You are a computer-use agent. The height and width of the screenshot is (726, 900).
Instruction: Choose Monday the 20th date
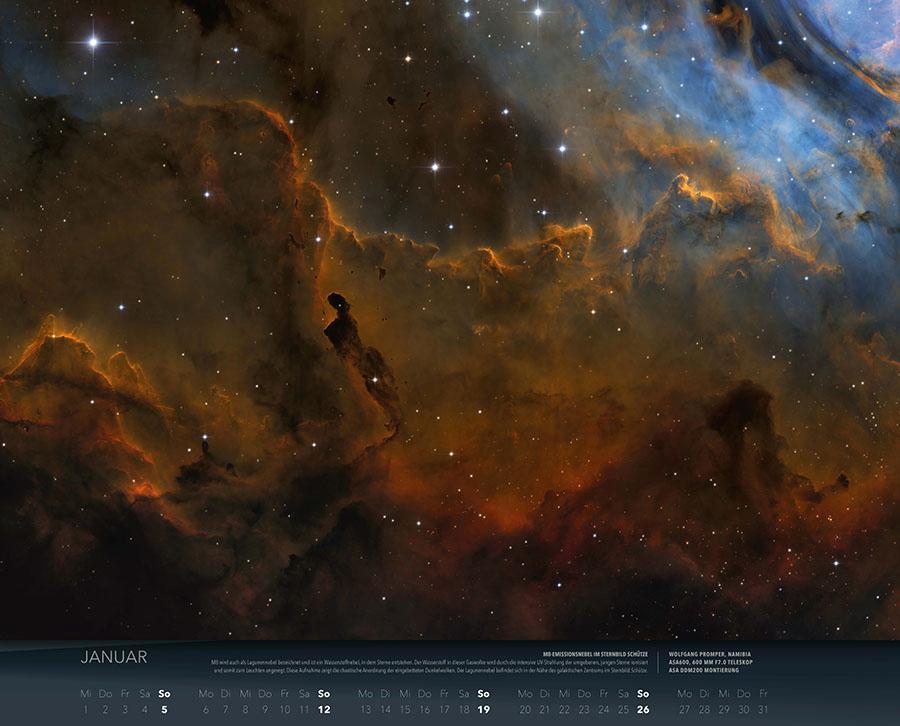pyautogui.click(x=525, y=709)
